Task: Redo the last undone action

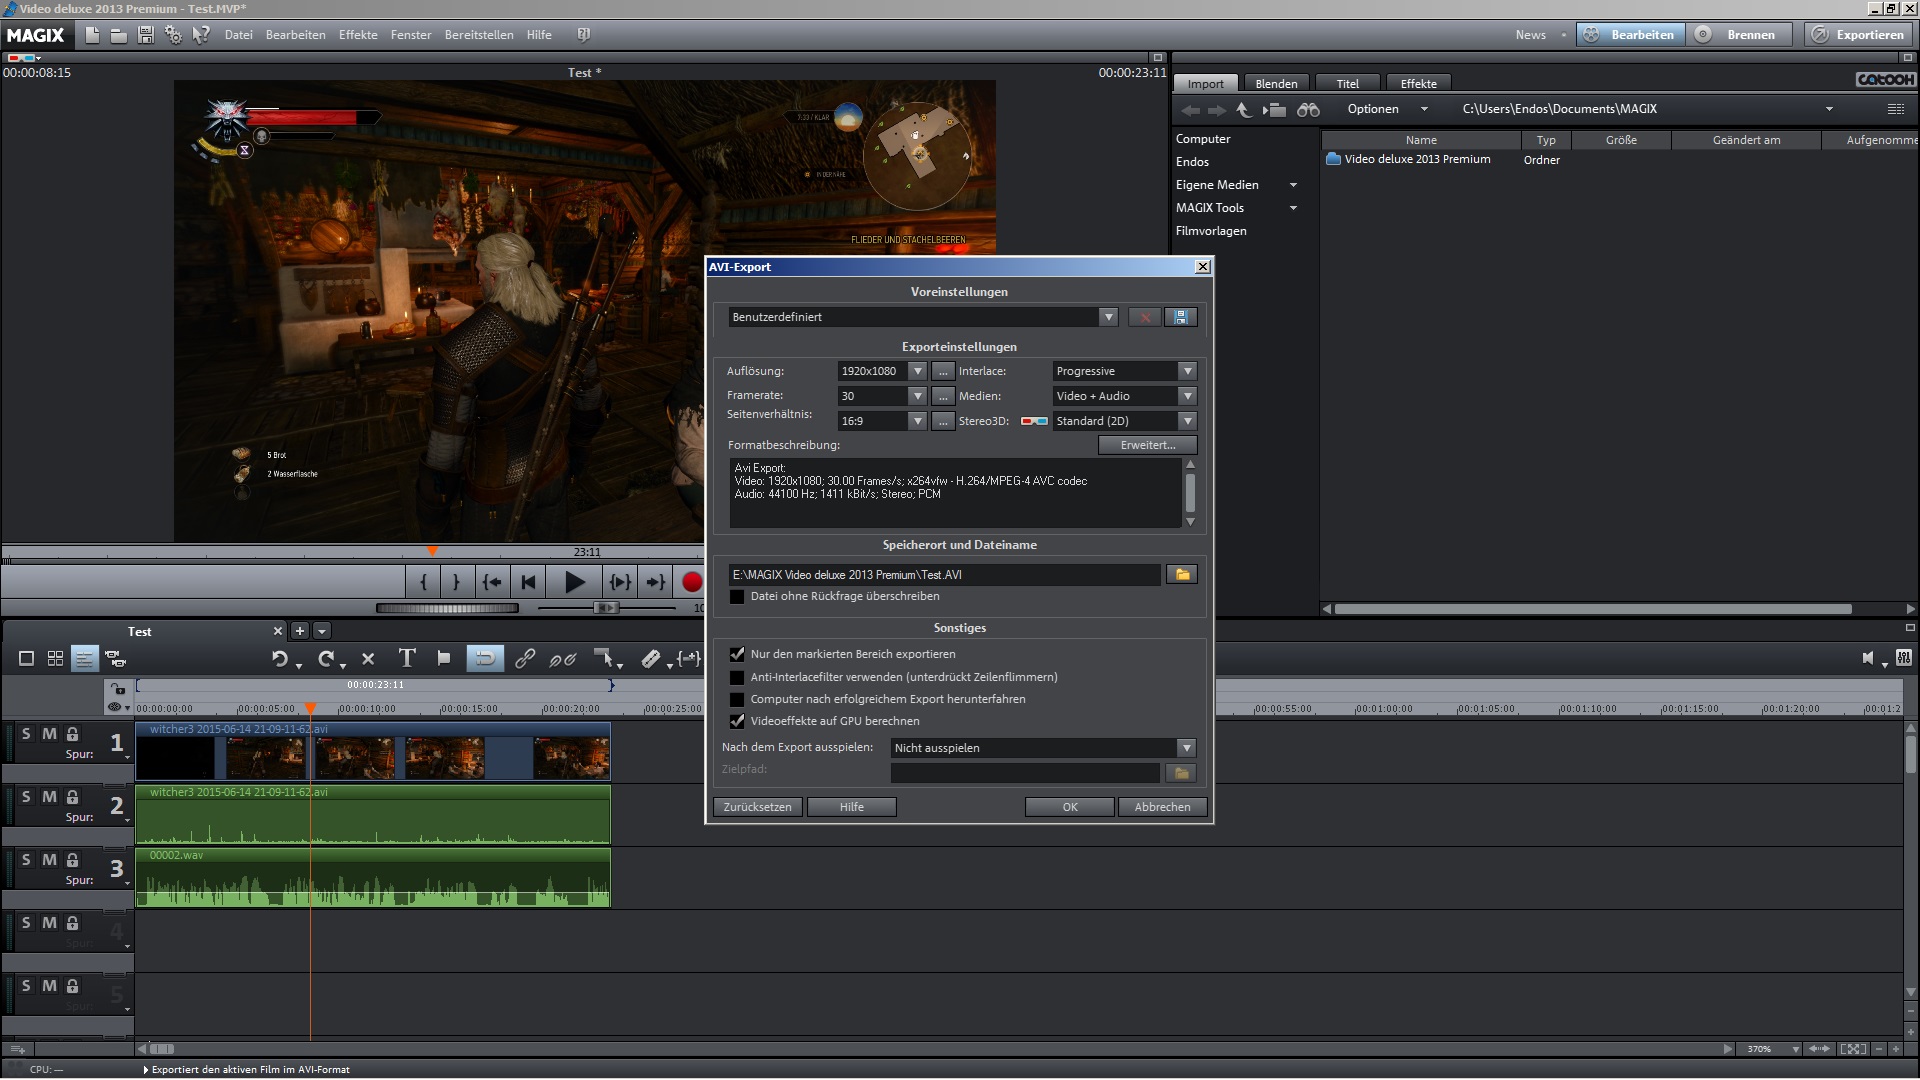Action: click(326, 659)
